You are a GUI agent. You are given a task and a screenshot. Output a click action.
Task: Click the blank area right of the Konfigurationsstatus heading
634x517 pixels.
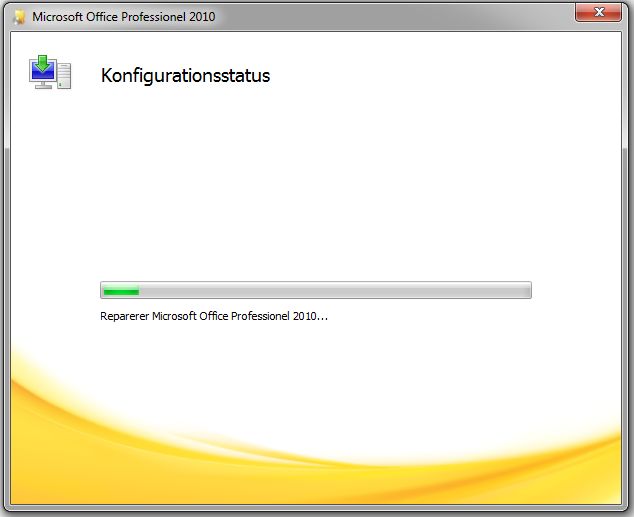point(450,76)
